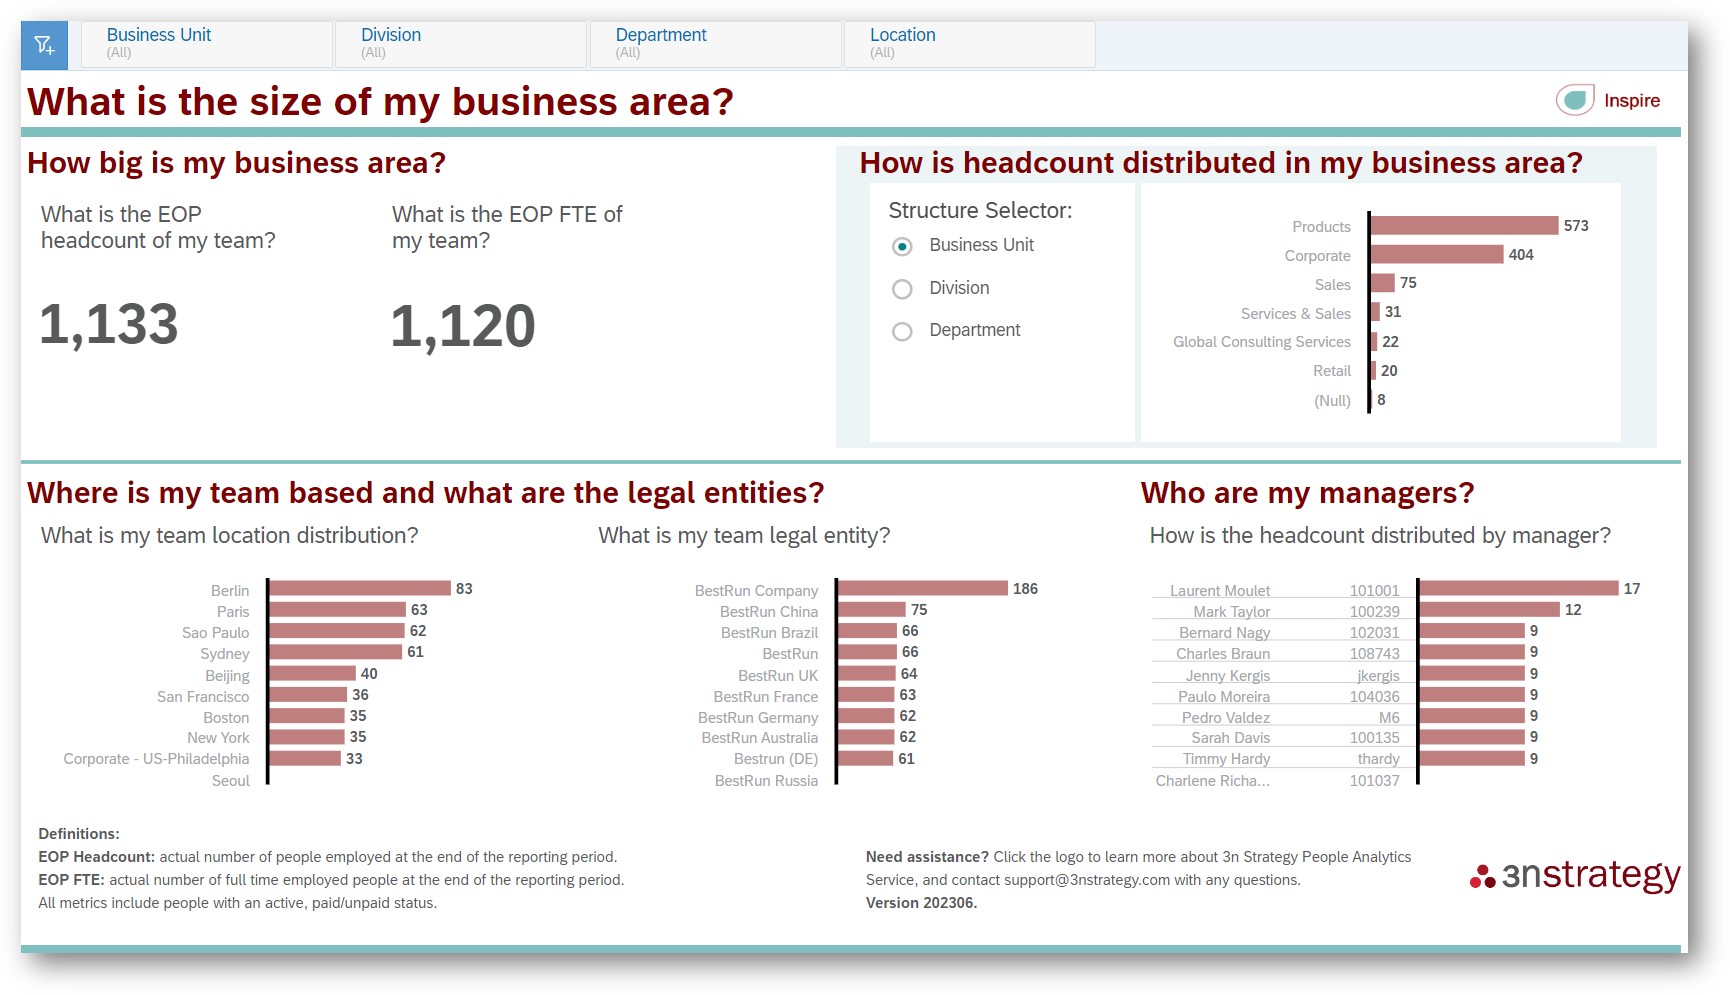Click the teal Inspire drop icon
This screenshot has width=1730, height=995.
click(x=1574, y=99)
